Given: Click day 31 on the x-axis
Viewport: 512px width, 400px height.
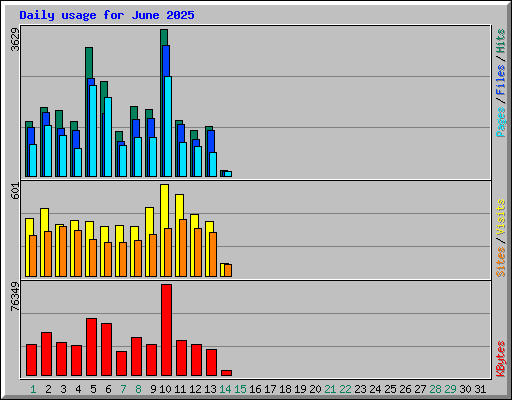Looking at the screenshot, I should (x=480, y=389).
